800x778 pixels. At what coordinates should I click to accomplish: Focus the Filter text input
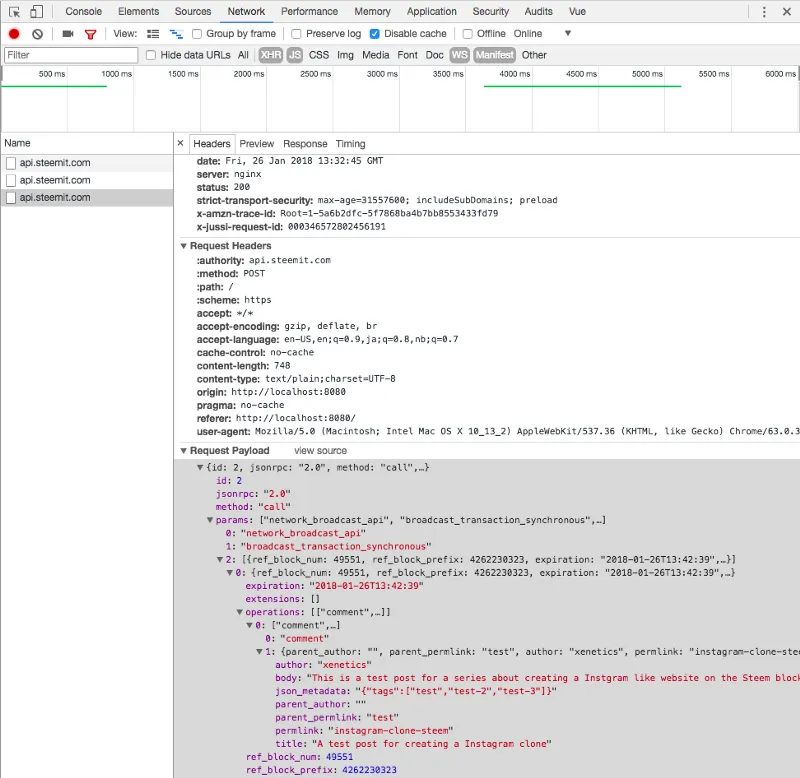(x=71, y=55)
